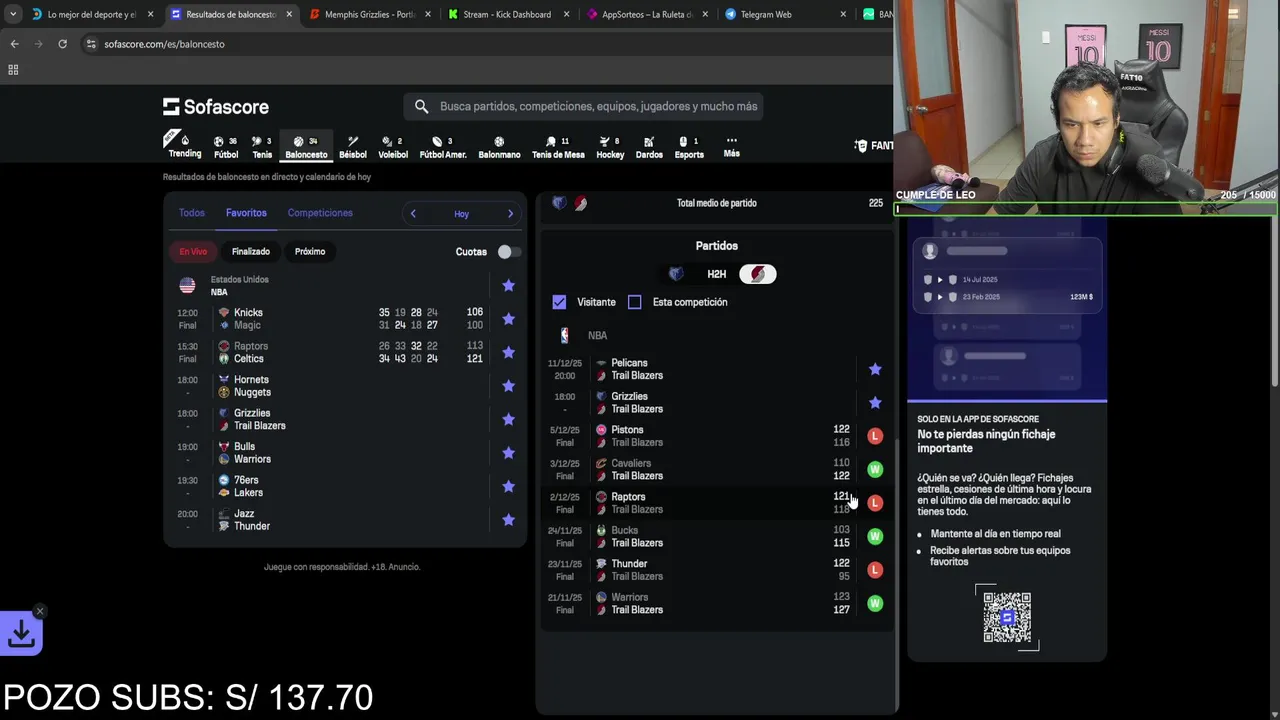Image resolution: width=1280 pixels, height=720 pixels.
Task: Open the Chrome apps grid
Action: pos(13,70)
